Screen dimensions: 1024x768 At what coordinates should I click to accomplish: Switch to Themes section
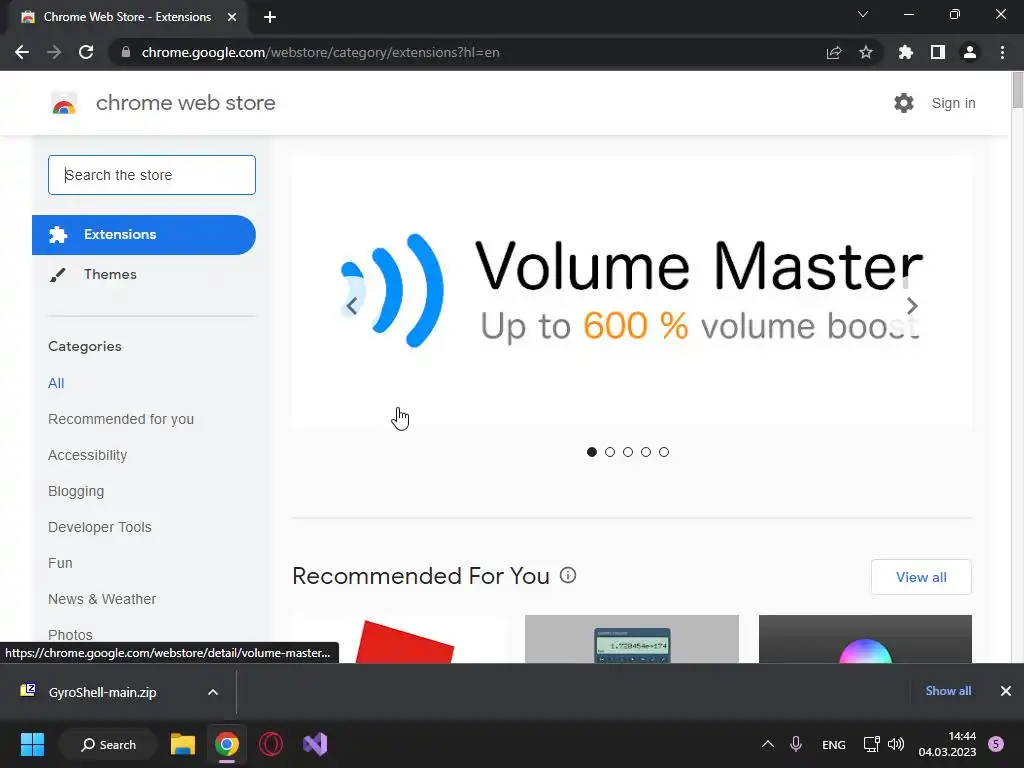(x=110, y=274)
